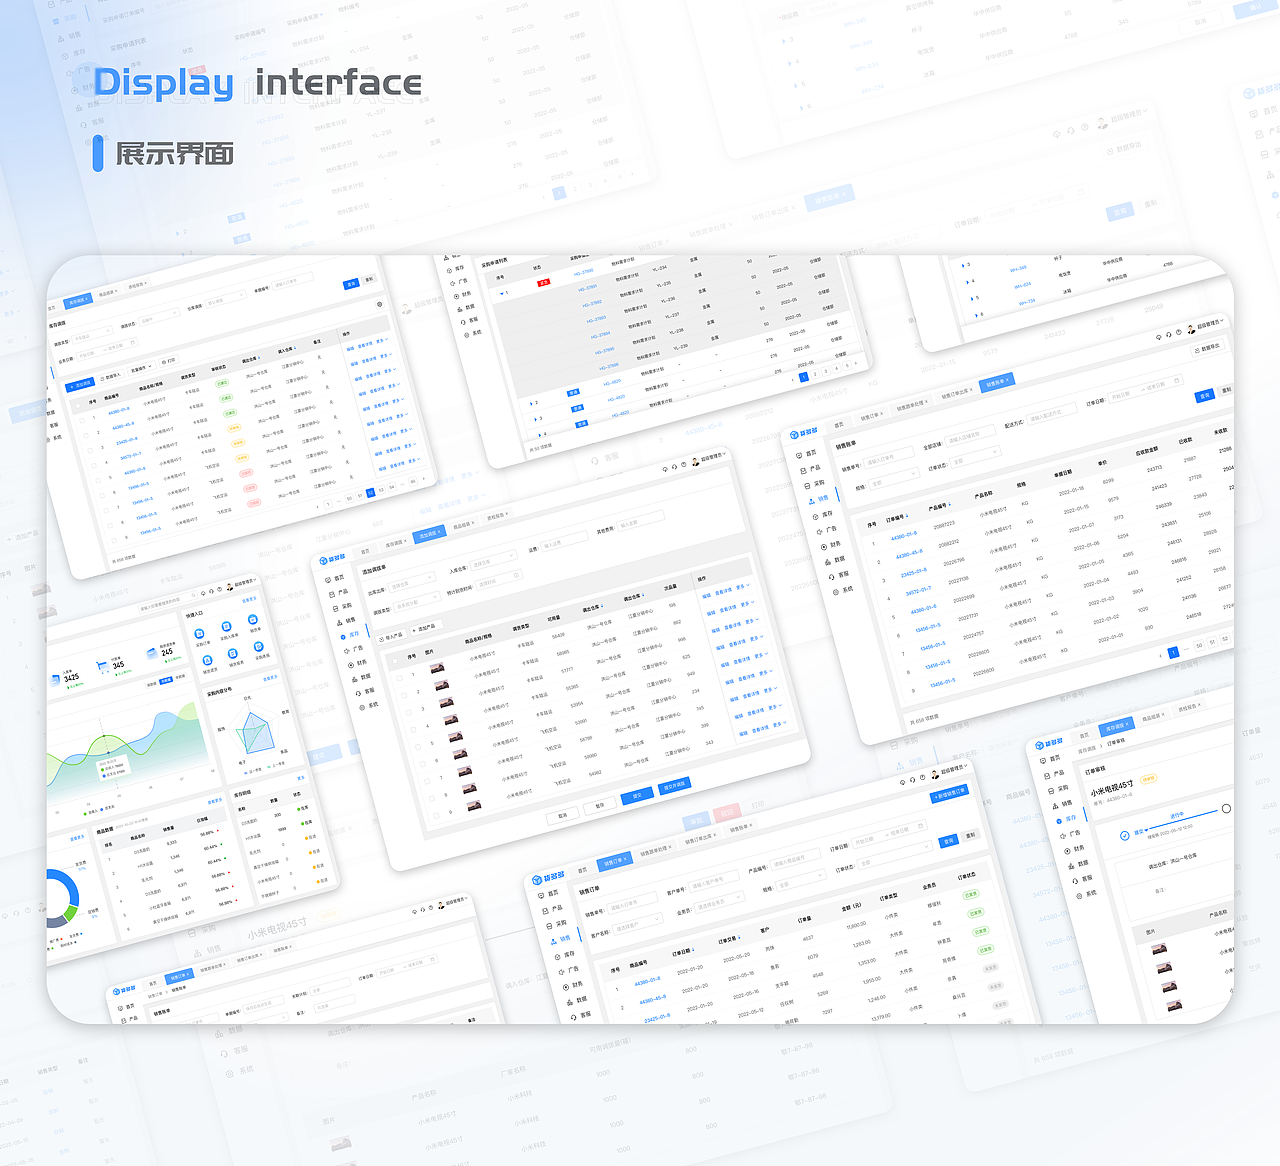Open 客服 icon in 销售账单 window sidebar
This screenshot has height=1166, width=1280.
click(832, 577)
